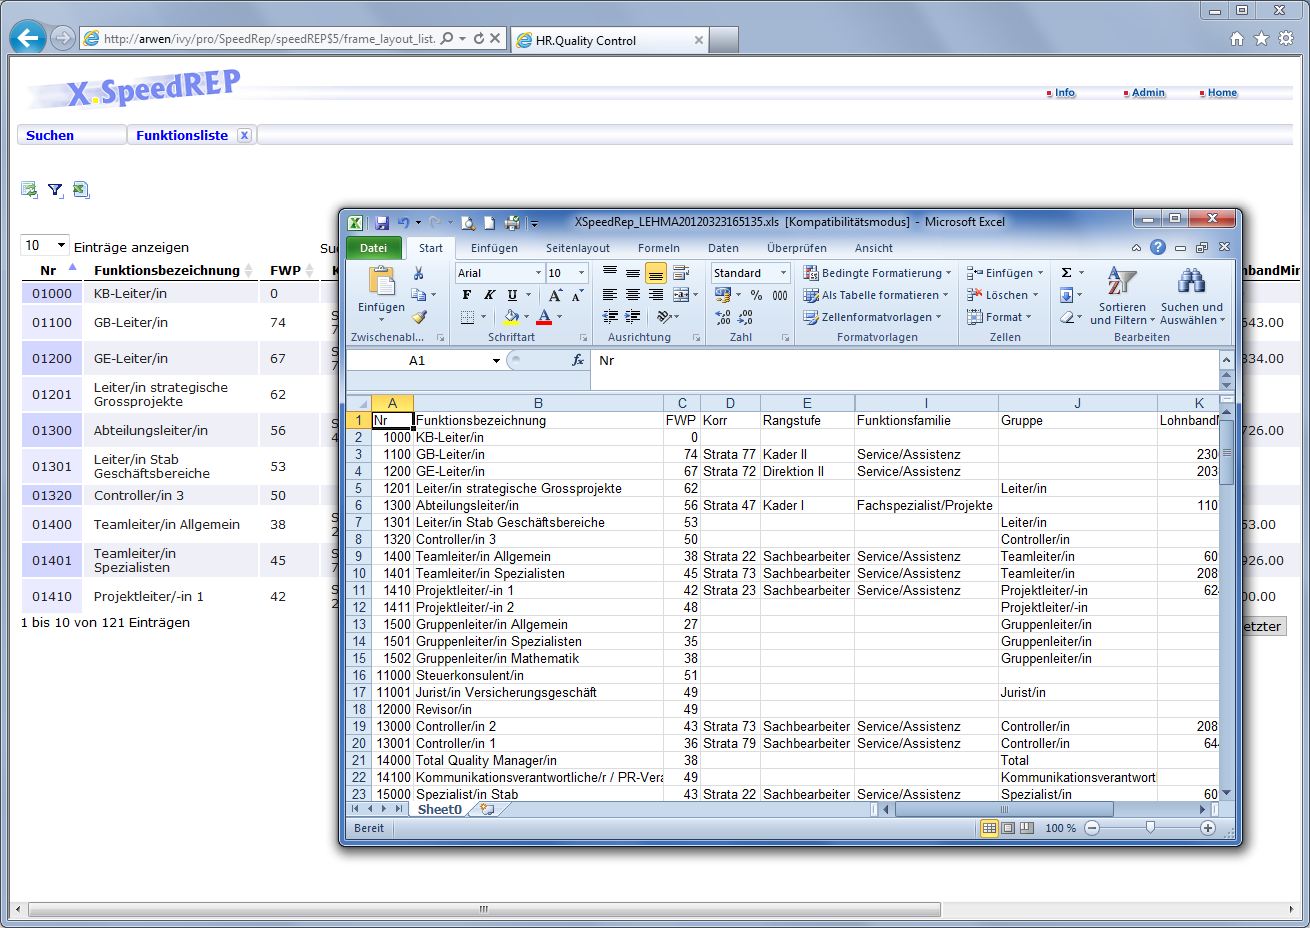The image size is (1310, 928).
Task: Open the browser home icon
Action: click(x=1237, y=39)
